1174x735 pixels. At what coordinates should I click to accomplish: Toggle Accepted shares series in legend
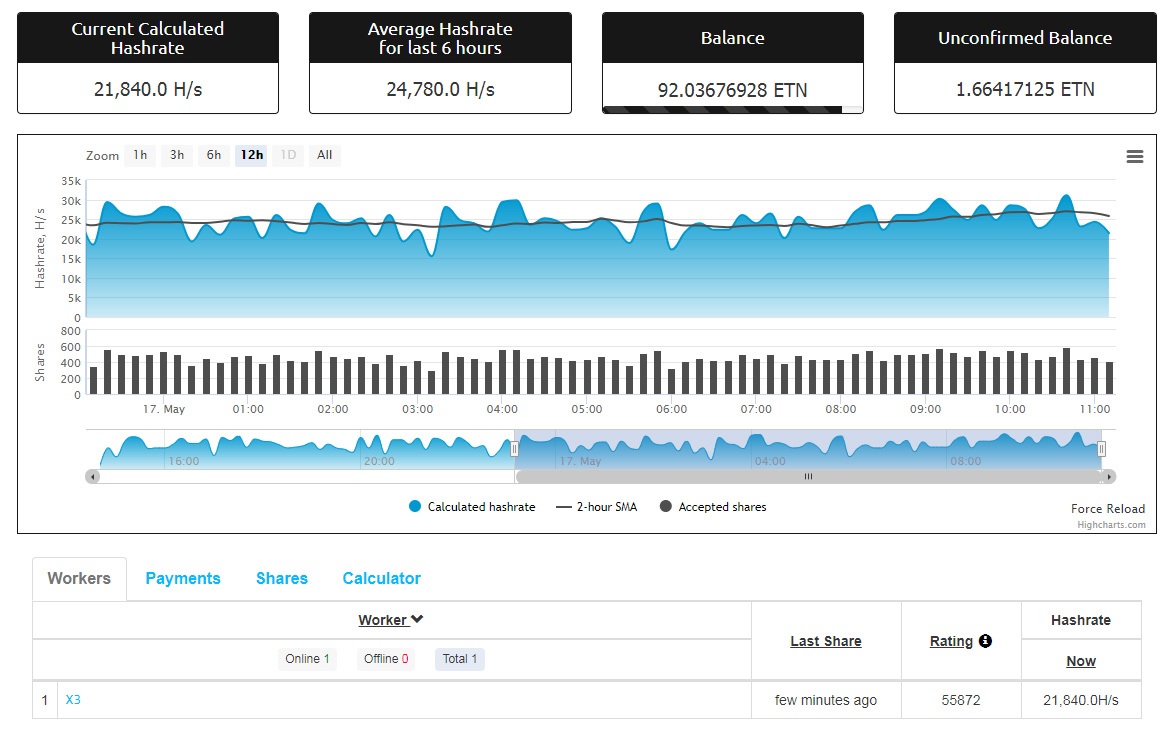point(713,507)
